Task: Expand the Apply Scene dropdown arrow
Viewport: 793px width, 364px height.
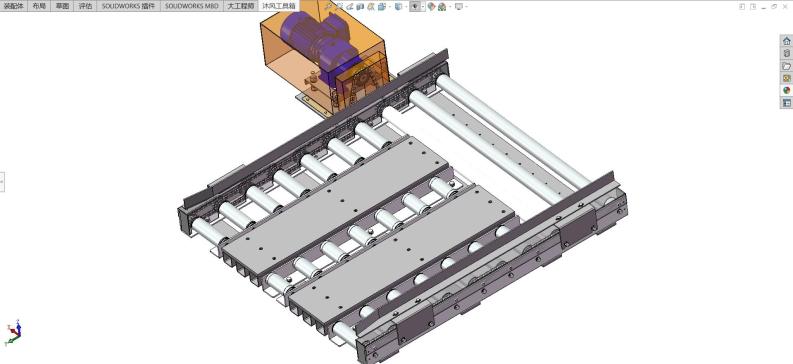Action: click(x=450, y=7)
